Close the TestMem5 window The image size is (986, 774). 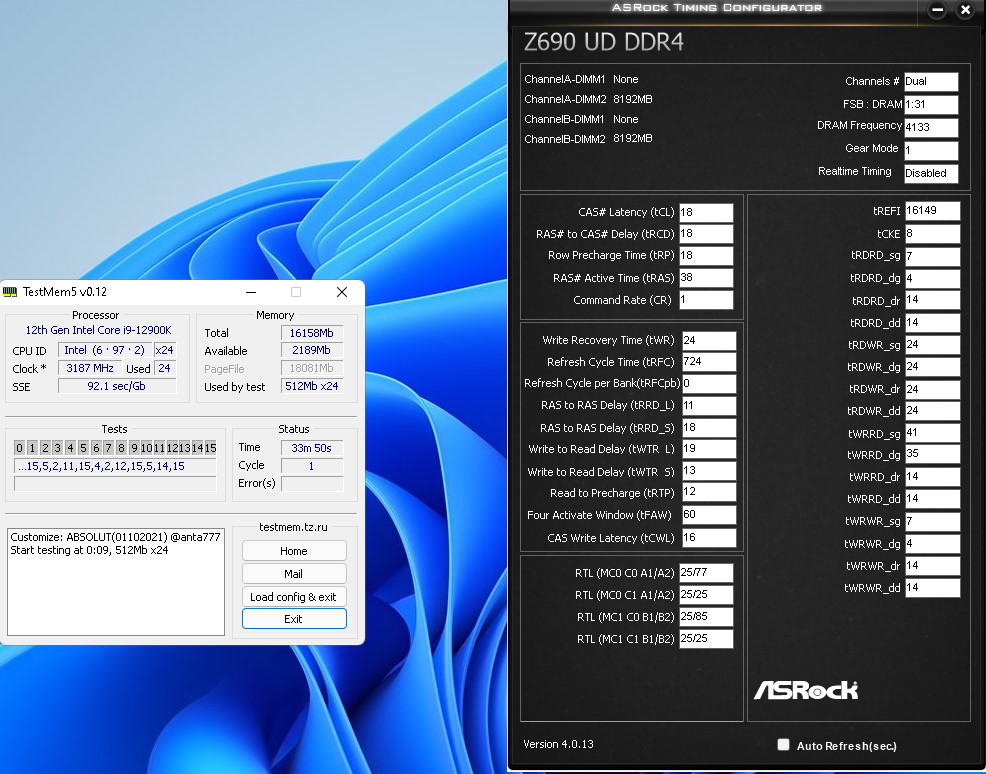coord(341,292)
